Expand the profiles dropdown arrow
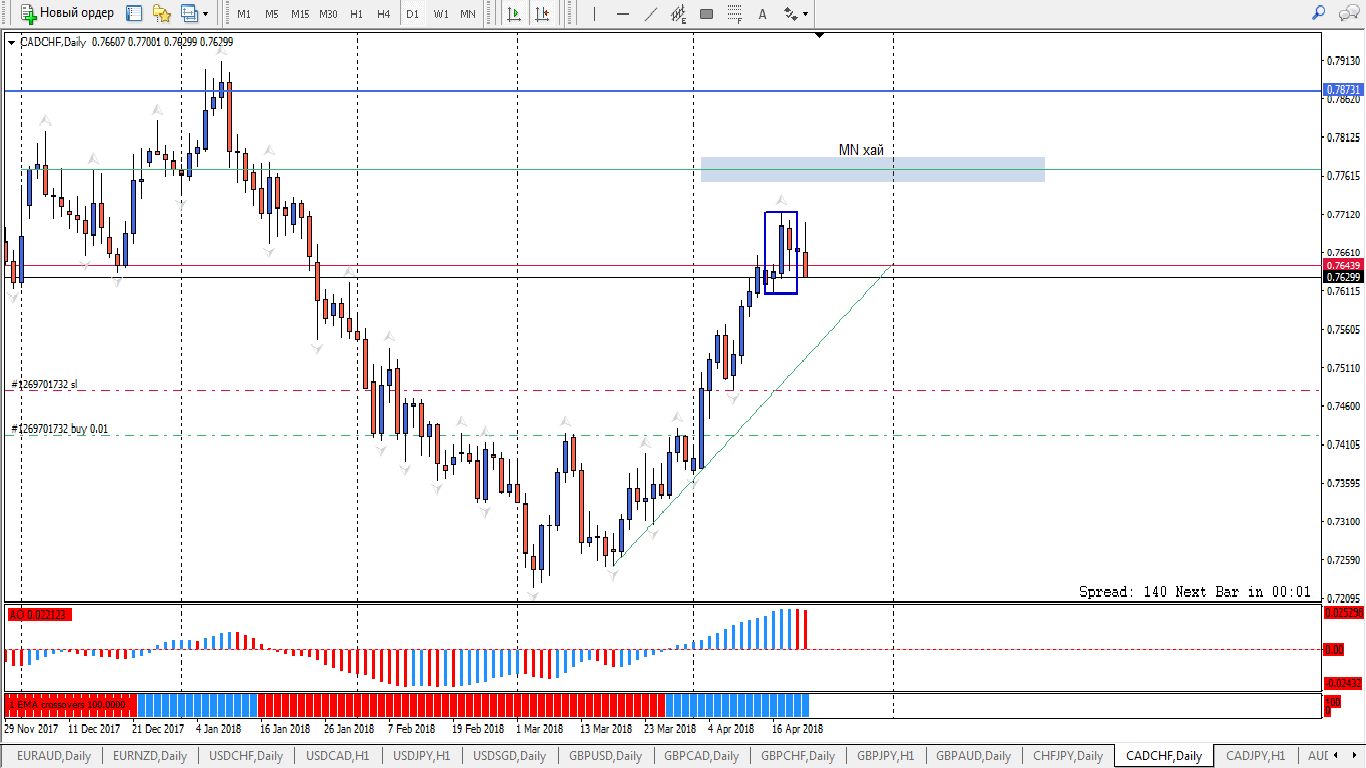The width and height of the screenshot is (1366, 768). tap(206, 14)
